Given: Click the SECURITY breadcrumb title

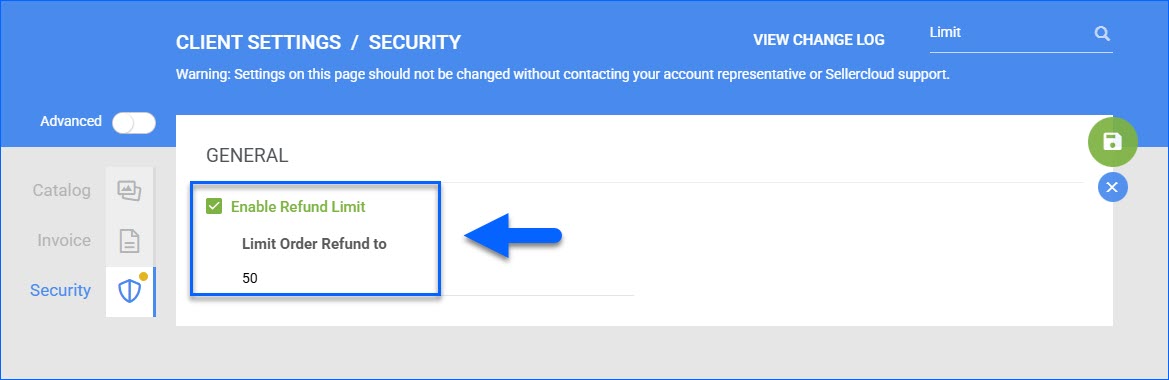Looking at the screenshot, I should 415,42.
